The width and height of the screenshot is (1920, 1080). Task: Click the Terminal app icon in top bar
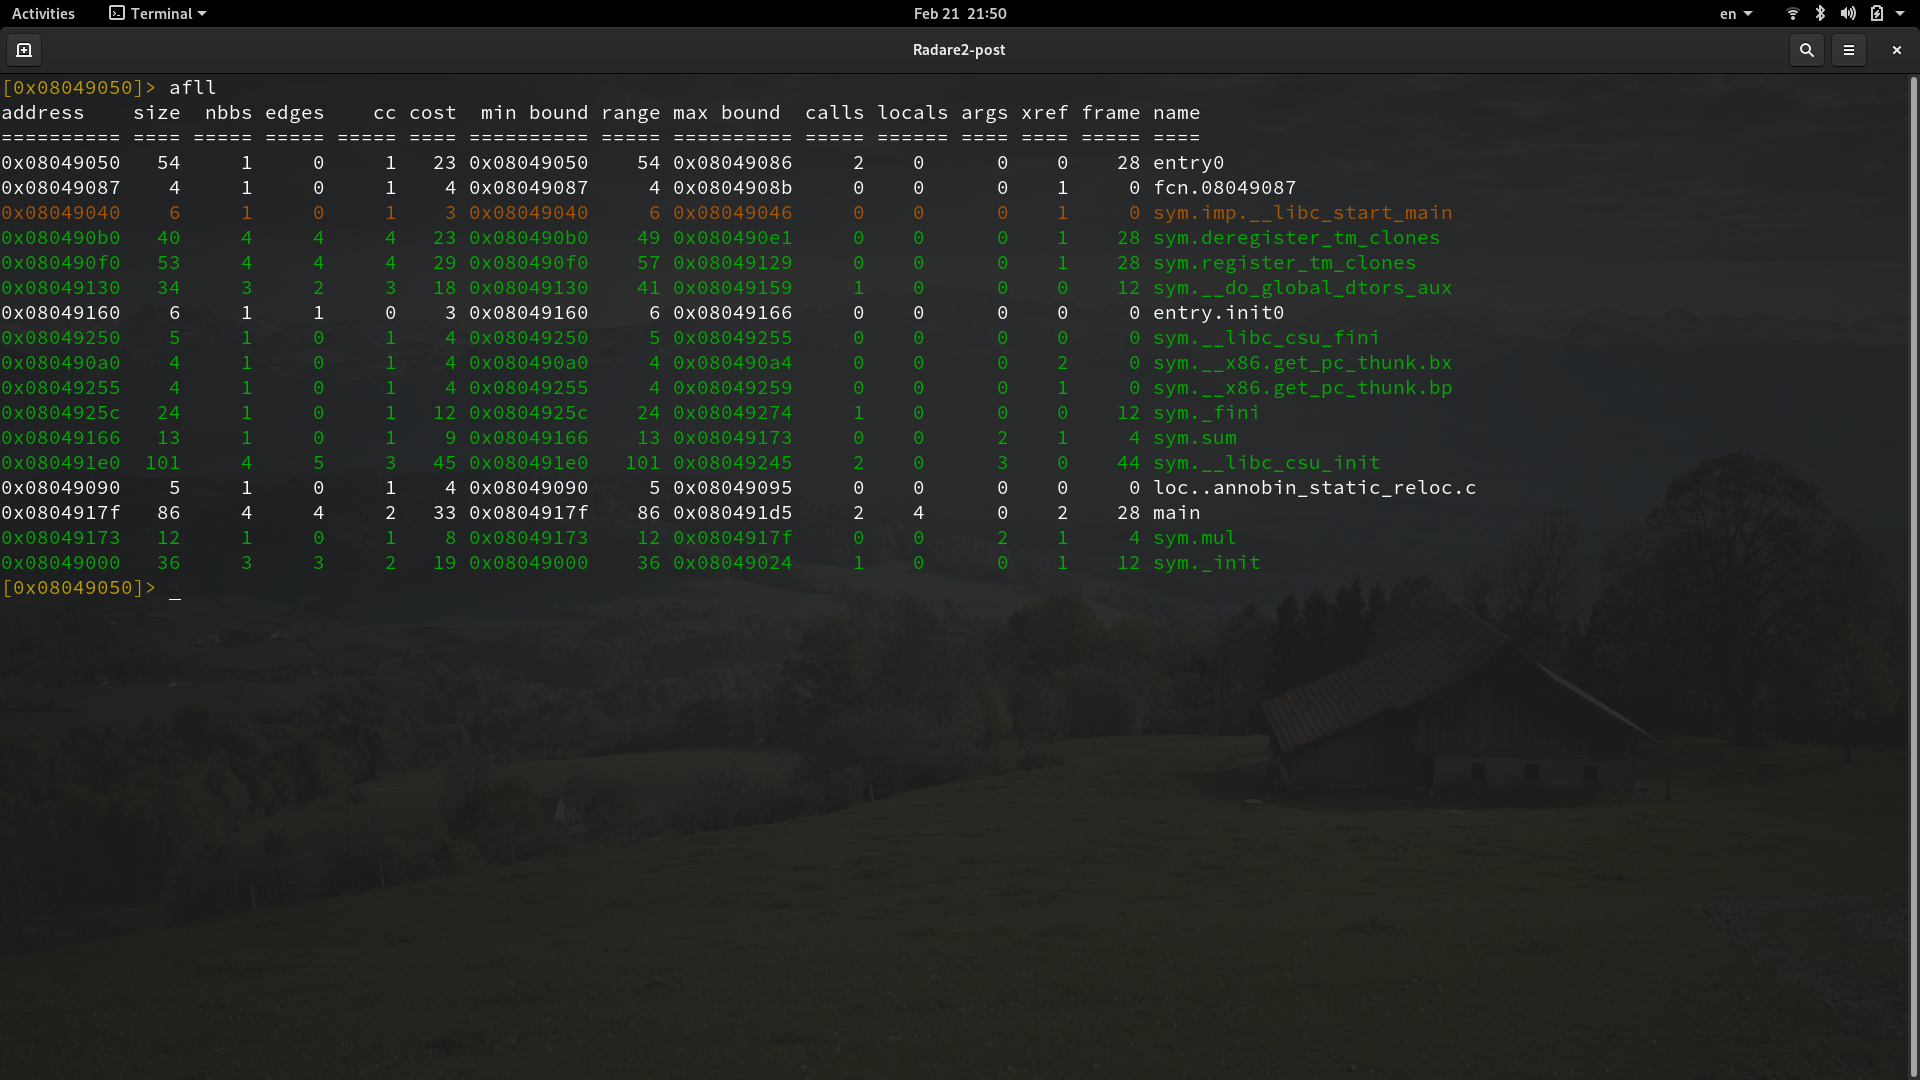coord(117,13)
